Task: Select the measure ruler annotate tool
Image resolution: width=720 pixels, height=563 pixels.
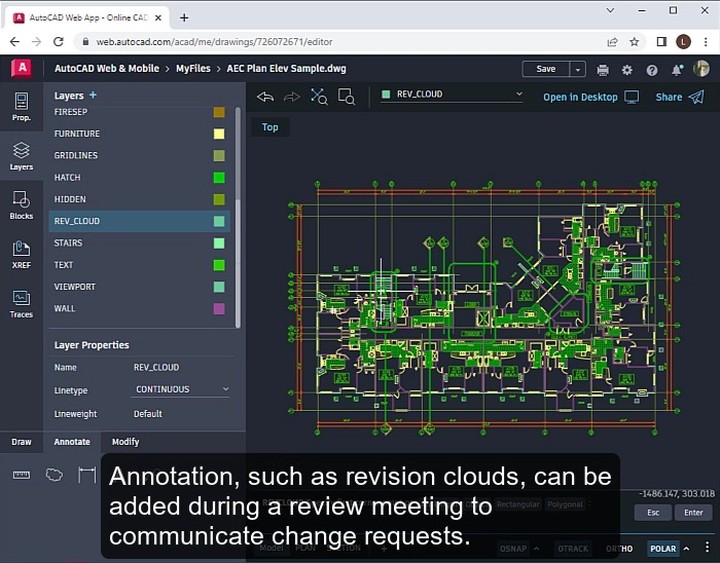Action: pos(21,474)
